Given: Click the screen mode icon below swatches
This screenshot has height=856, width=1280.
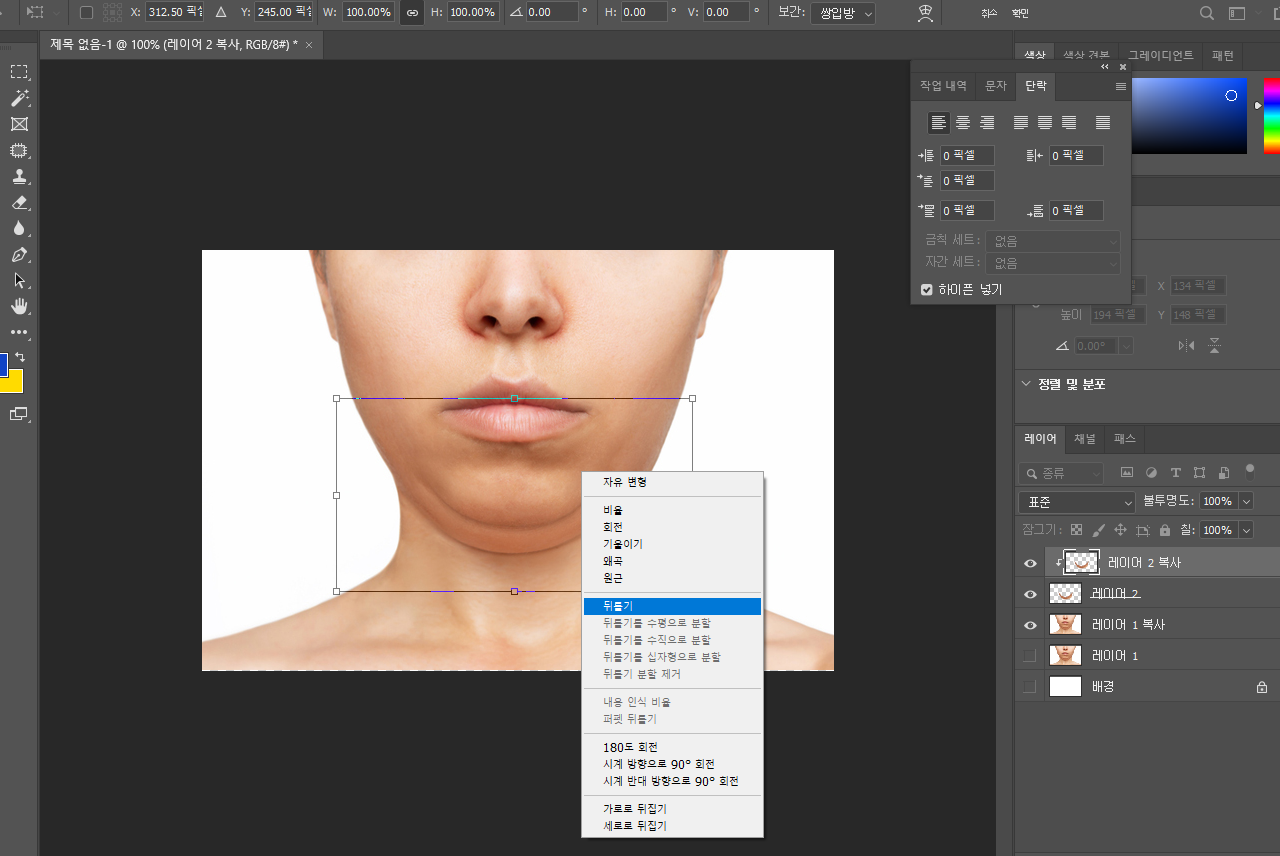Looking at the screenshot, I should click(19, 414).
